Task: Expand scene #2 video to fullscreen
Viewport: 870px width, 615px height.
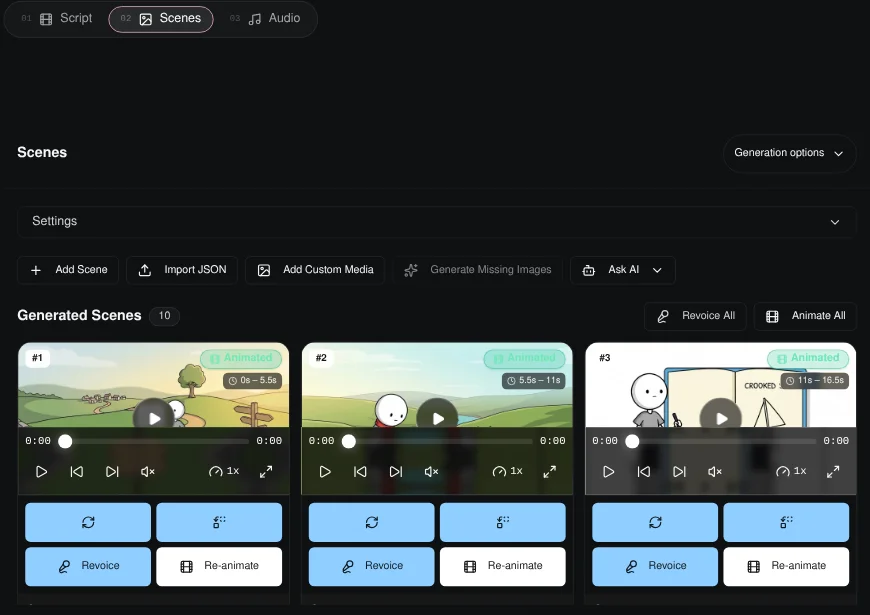Action: pos(550,472)
